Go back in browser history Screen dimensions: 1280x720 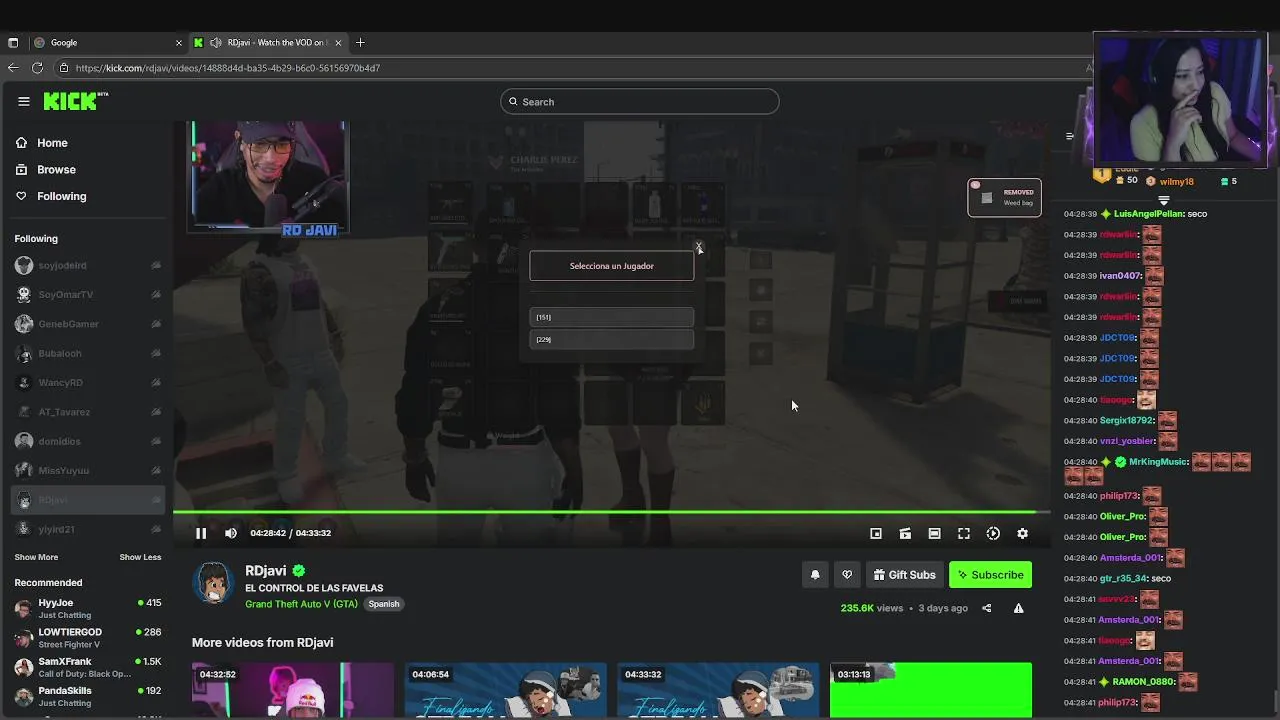point(13,68)
